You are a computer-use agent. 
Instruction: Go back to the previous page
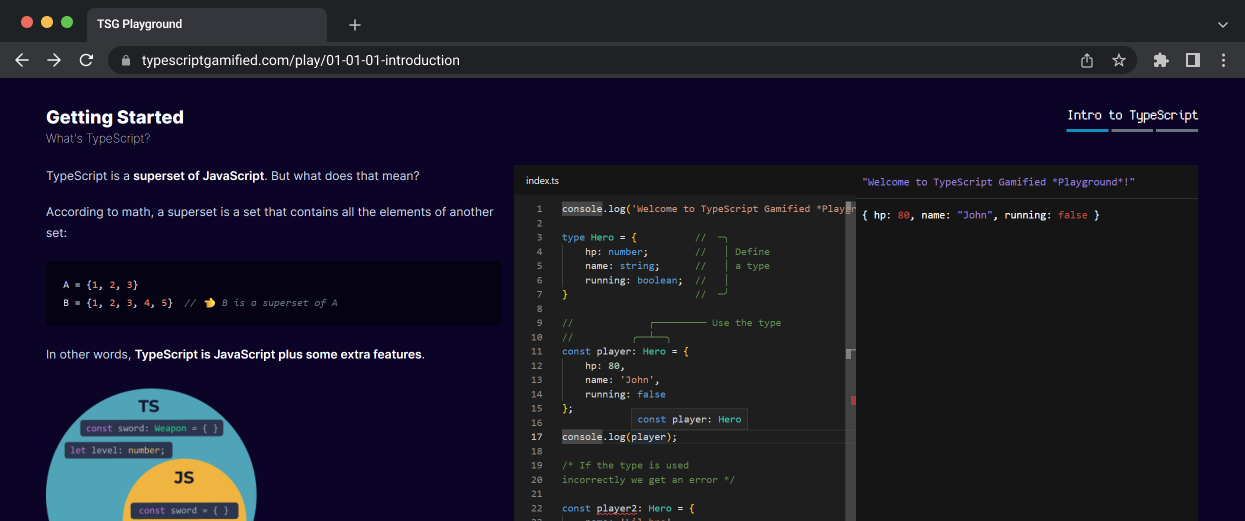pyautogui.click(x=22, y=60)
